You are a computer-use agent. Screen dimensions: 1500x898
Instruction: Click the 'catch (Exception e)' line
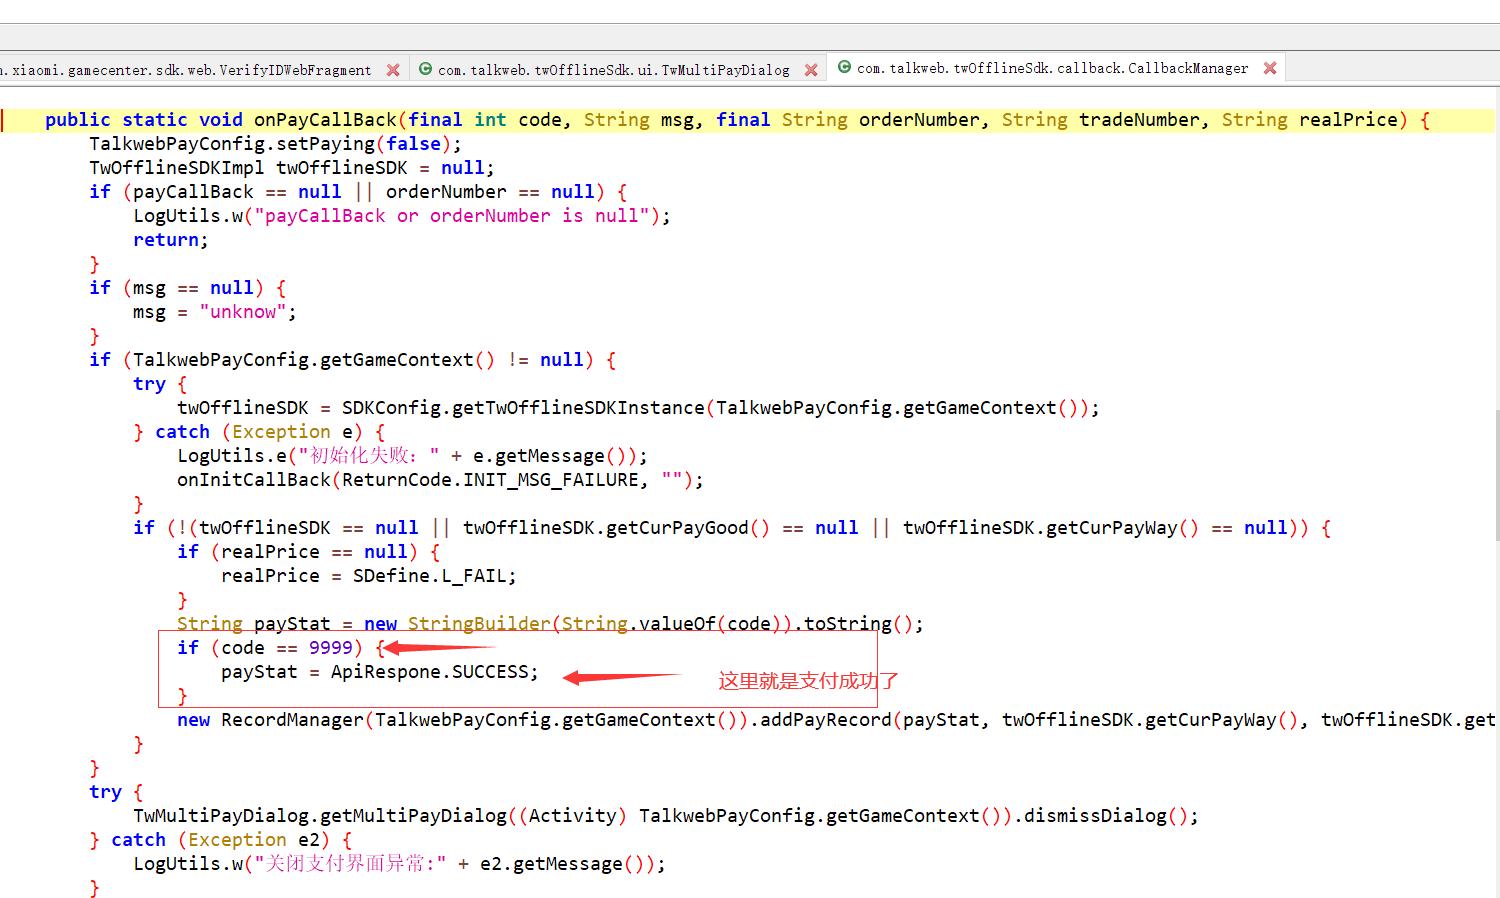point(260,432)
